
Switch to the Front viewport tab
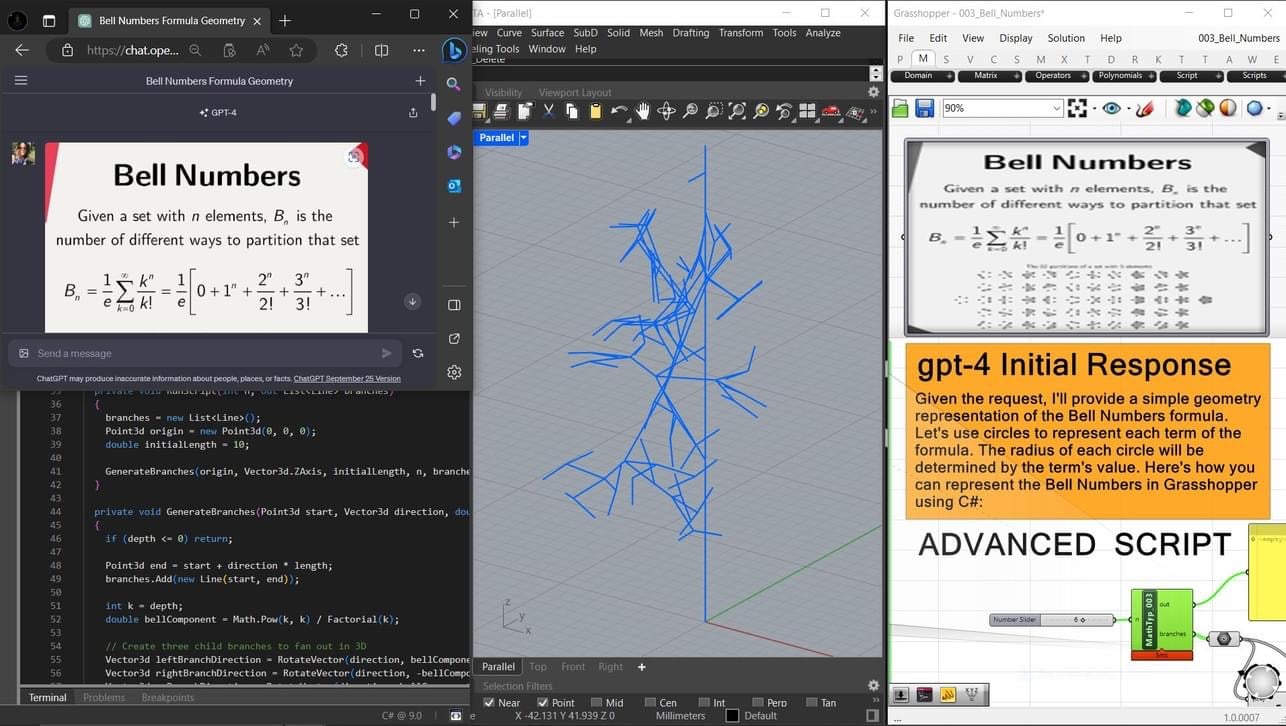(x=573, y=667)
